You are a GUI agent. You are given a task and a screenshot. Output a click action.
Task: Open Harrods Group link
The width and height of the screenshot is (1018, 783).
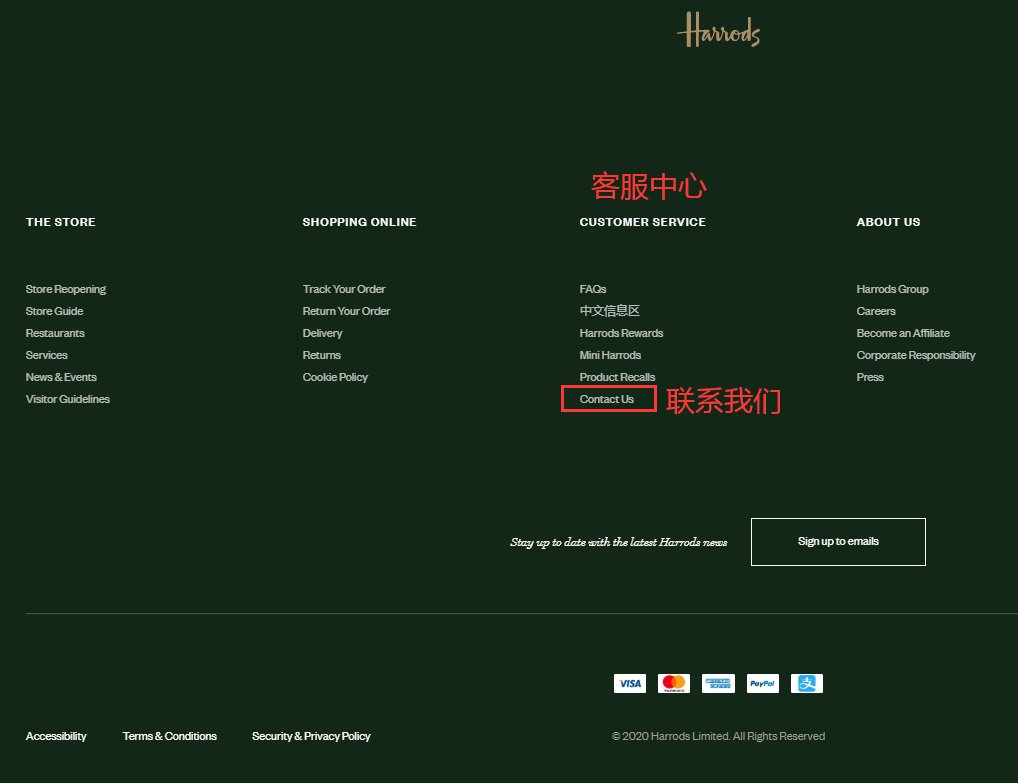tap(892, 289)
